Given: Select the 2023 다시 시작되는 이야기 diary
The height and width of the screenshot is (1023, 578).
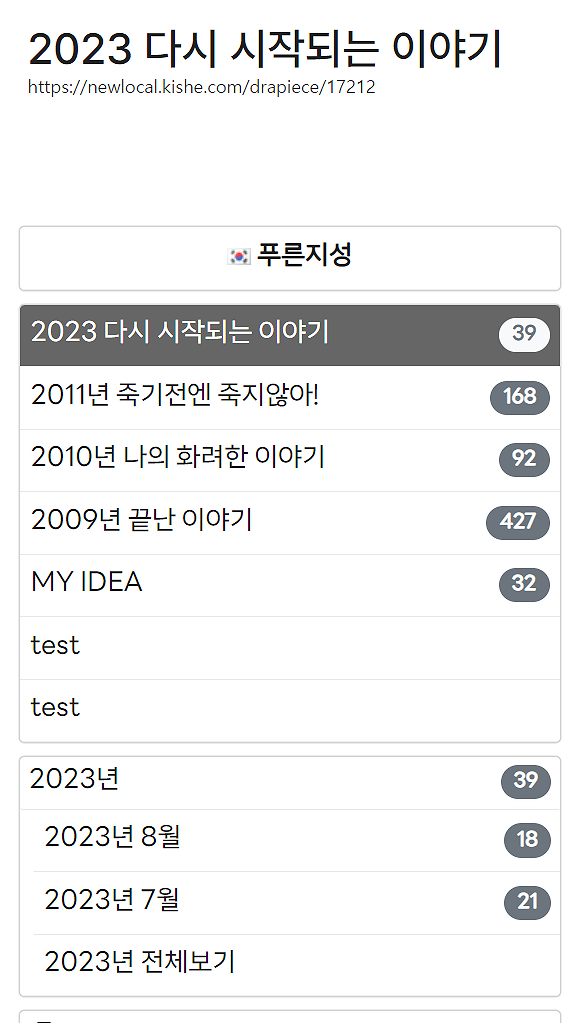Looking at the screenshot, I should 290,335.
